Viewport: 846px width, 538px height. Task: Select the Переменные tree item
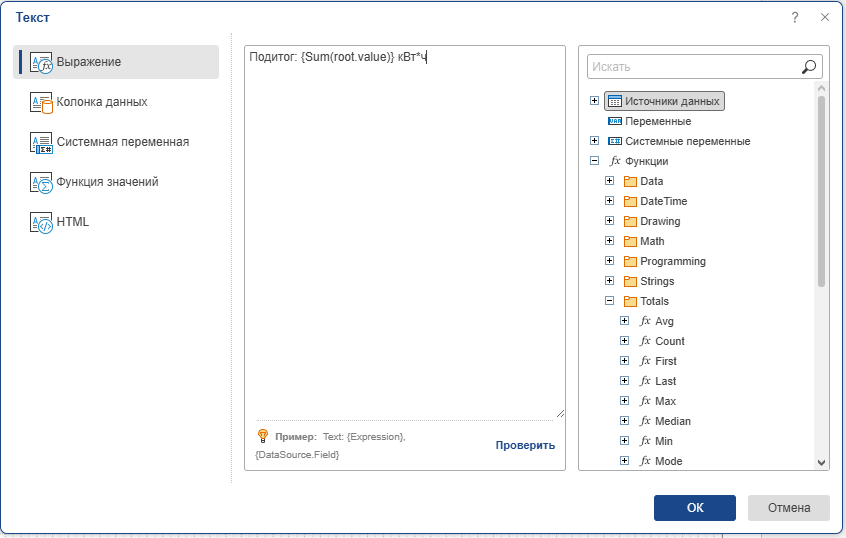click(658, 121)
